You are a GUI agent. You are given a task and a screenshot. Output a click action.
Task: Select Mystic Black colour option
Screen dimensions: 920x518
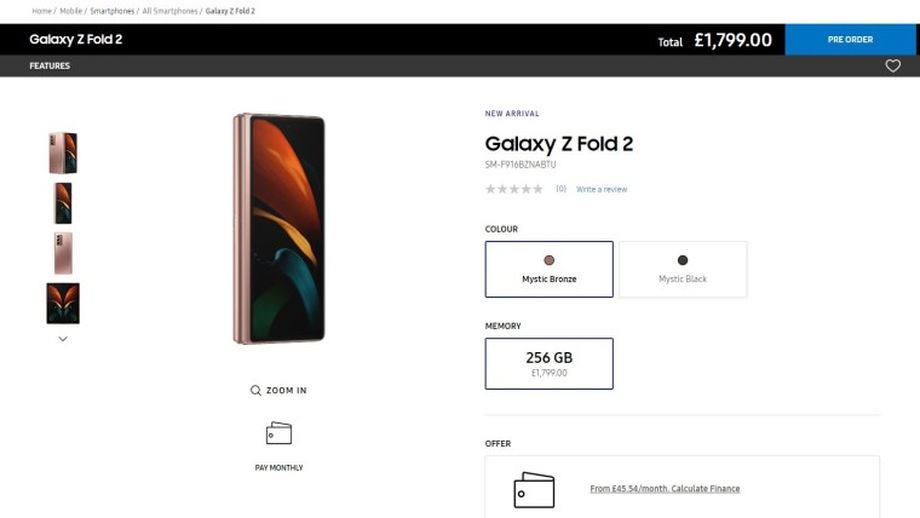[683, 269]
